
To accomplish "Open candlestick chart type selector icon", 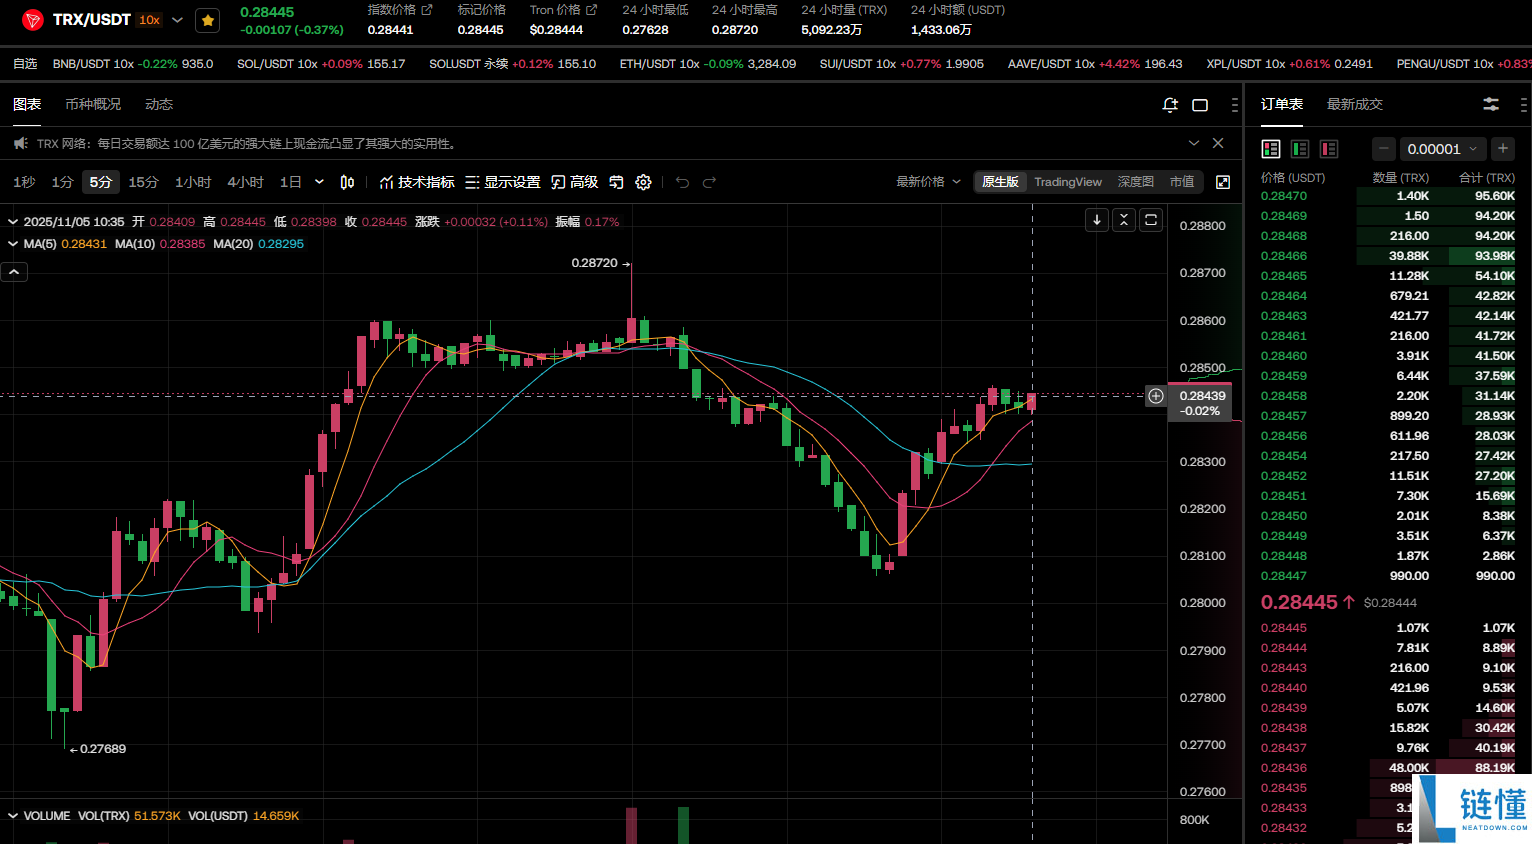I will (x=347, y=182).
